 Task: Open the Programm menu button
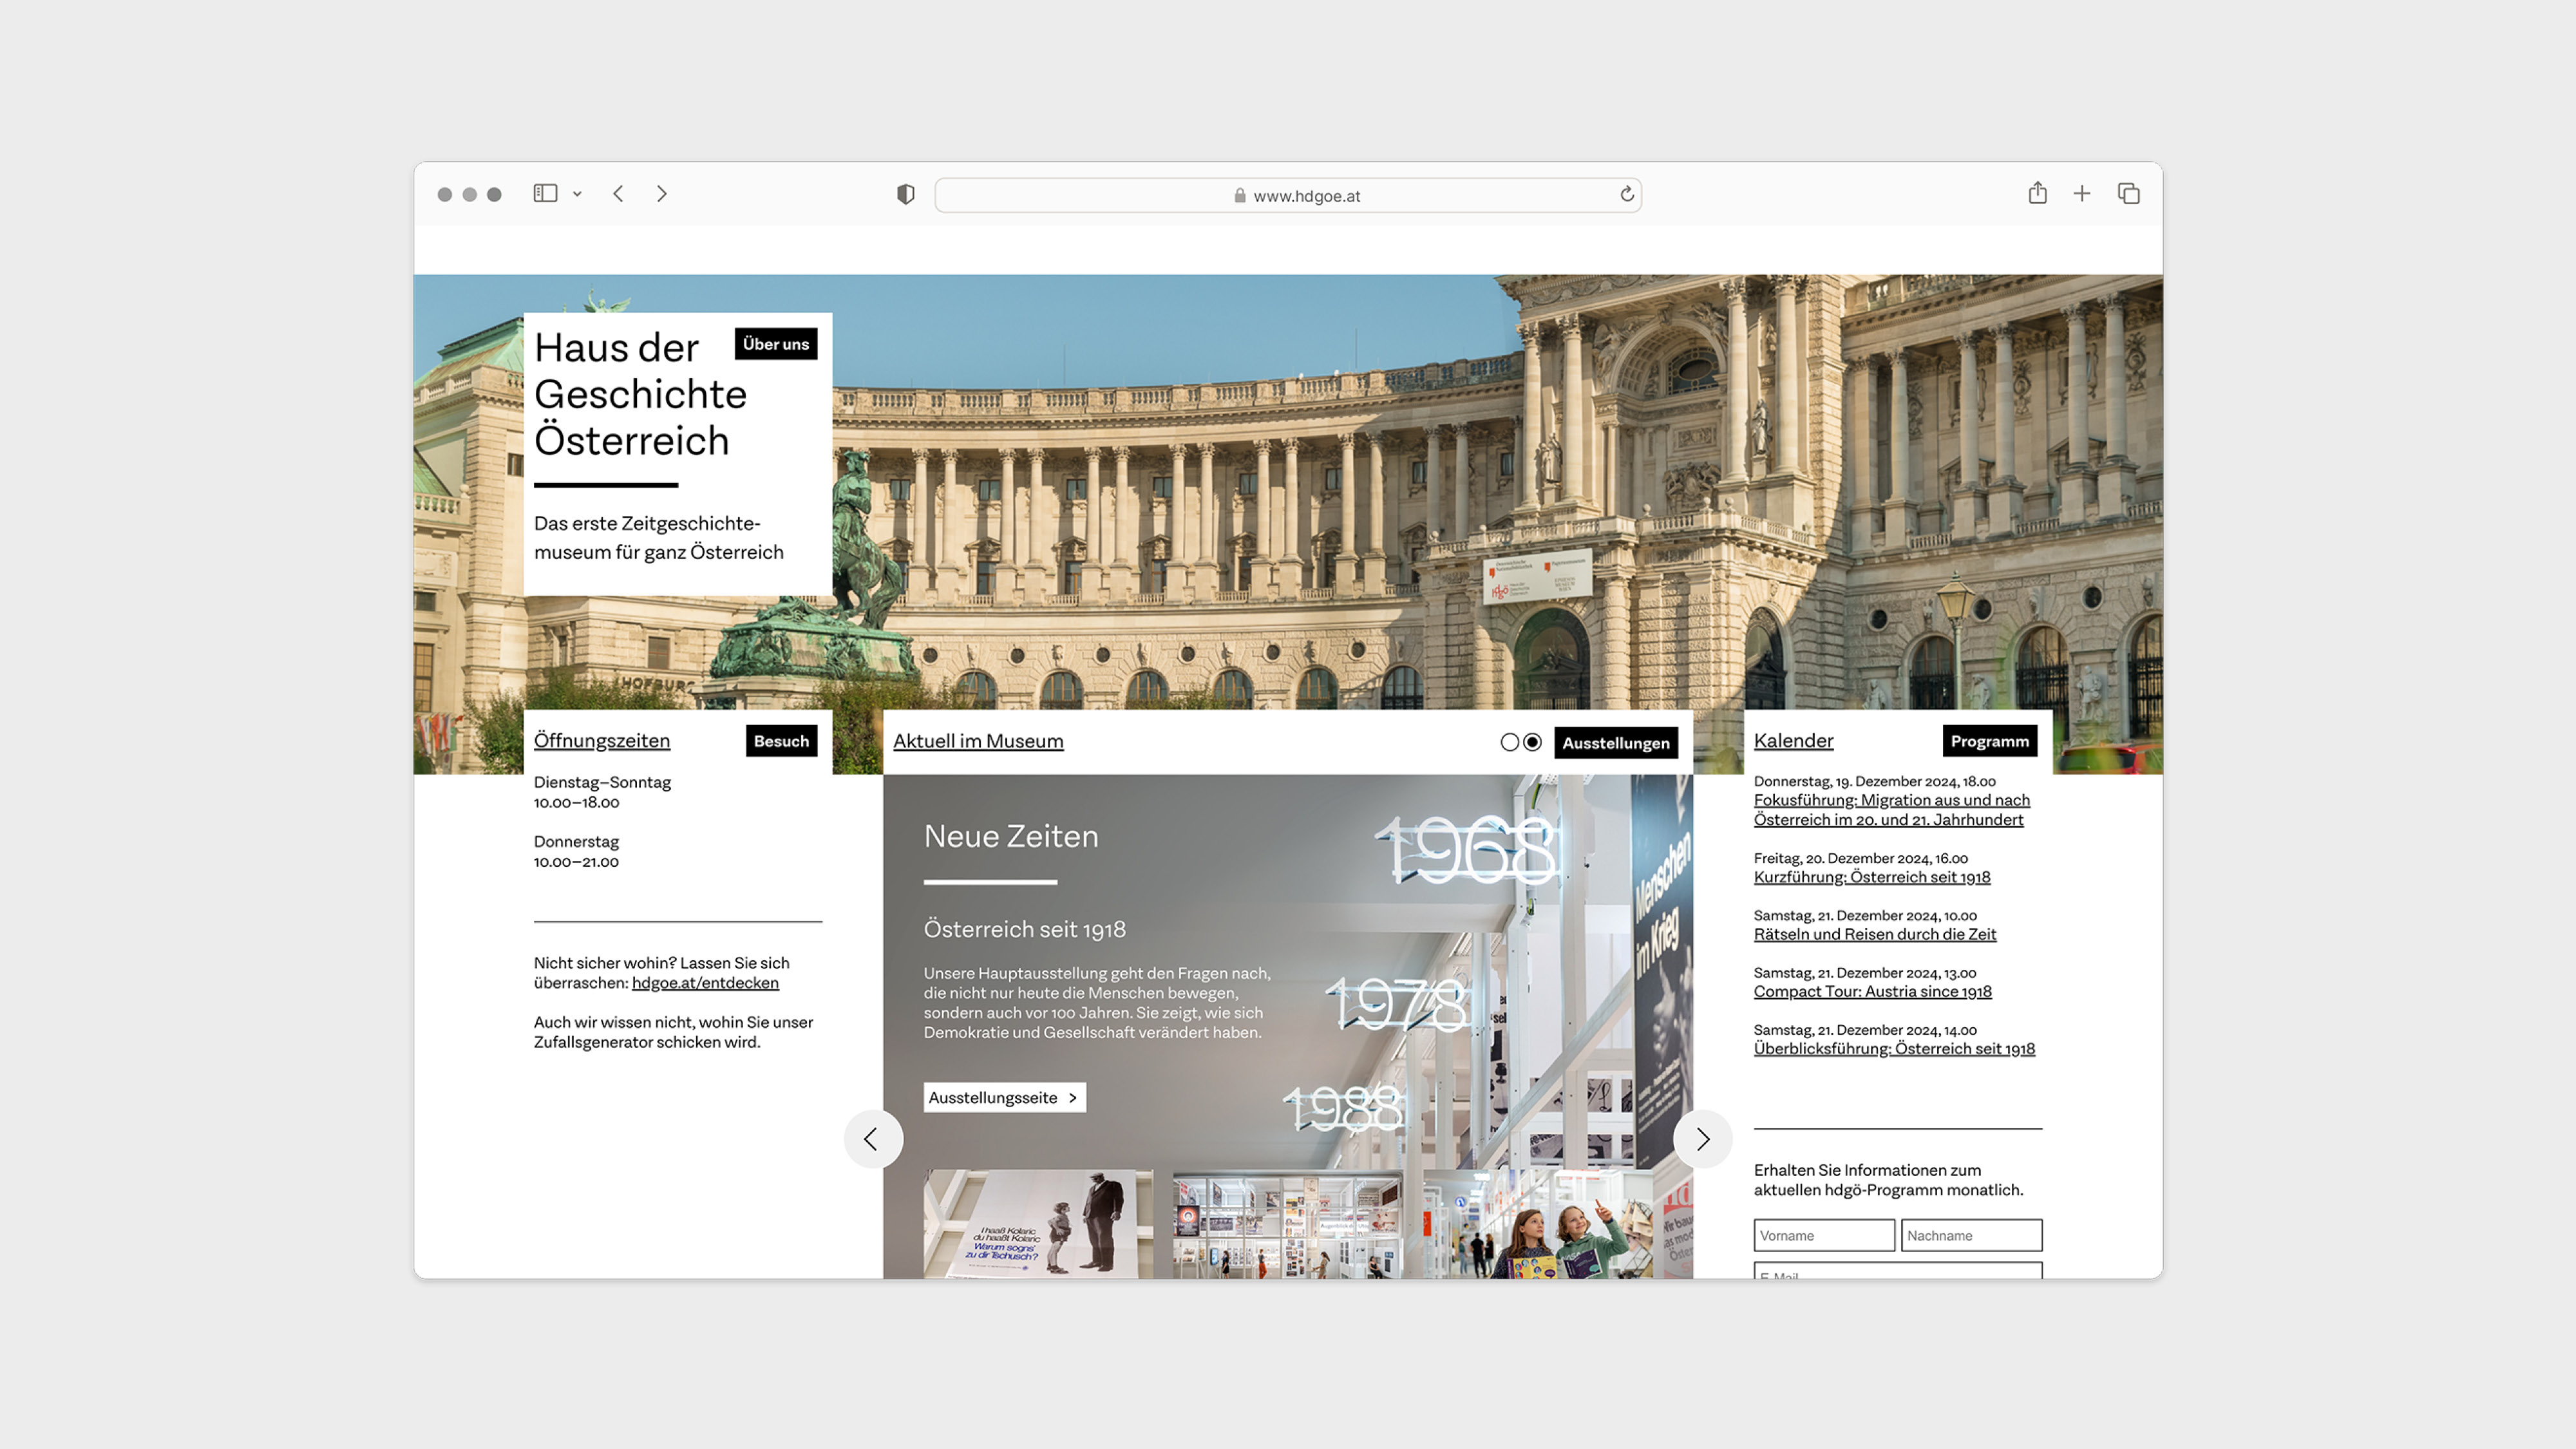tap(1990, 741)
